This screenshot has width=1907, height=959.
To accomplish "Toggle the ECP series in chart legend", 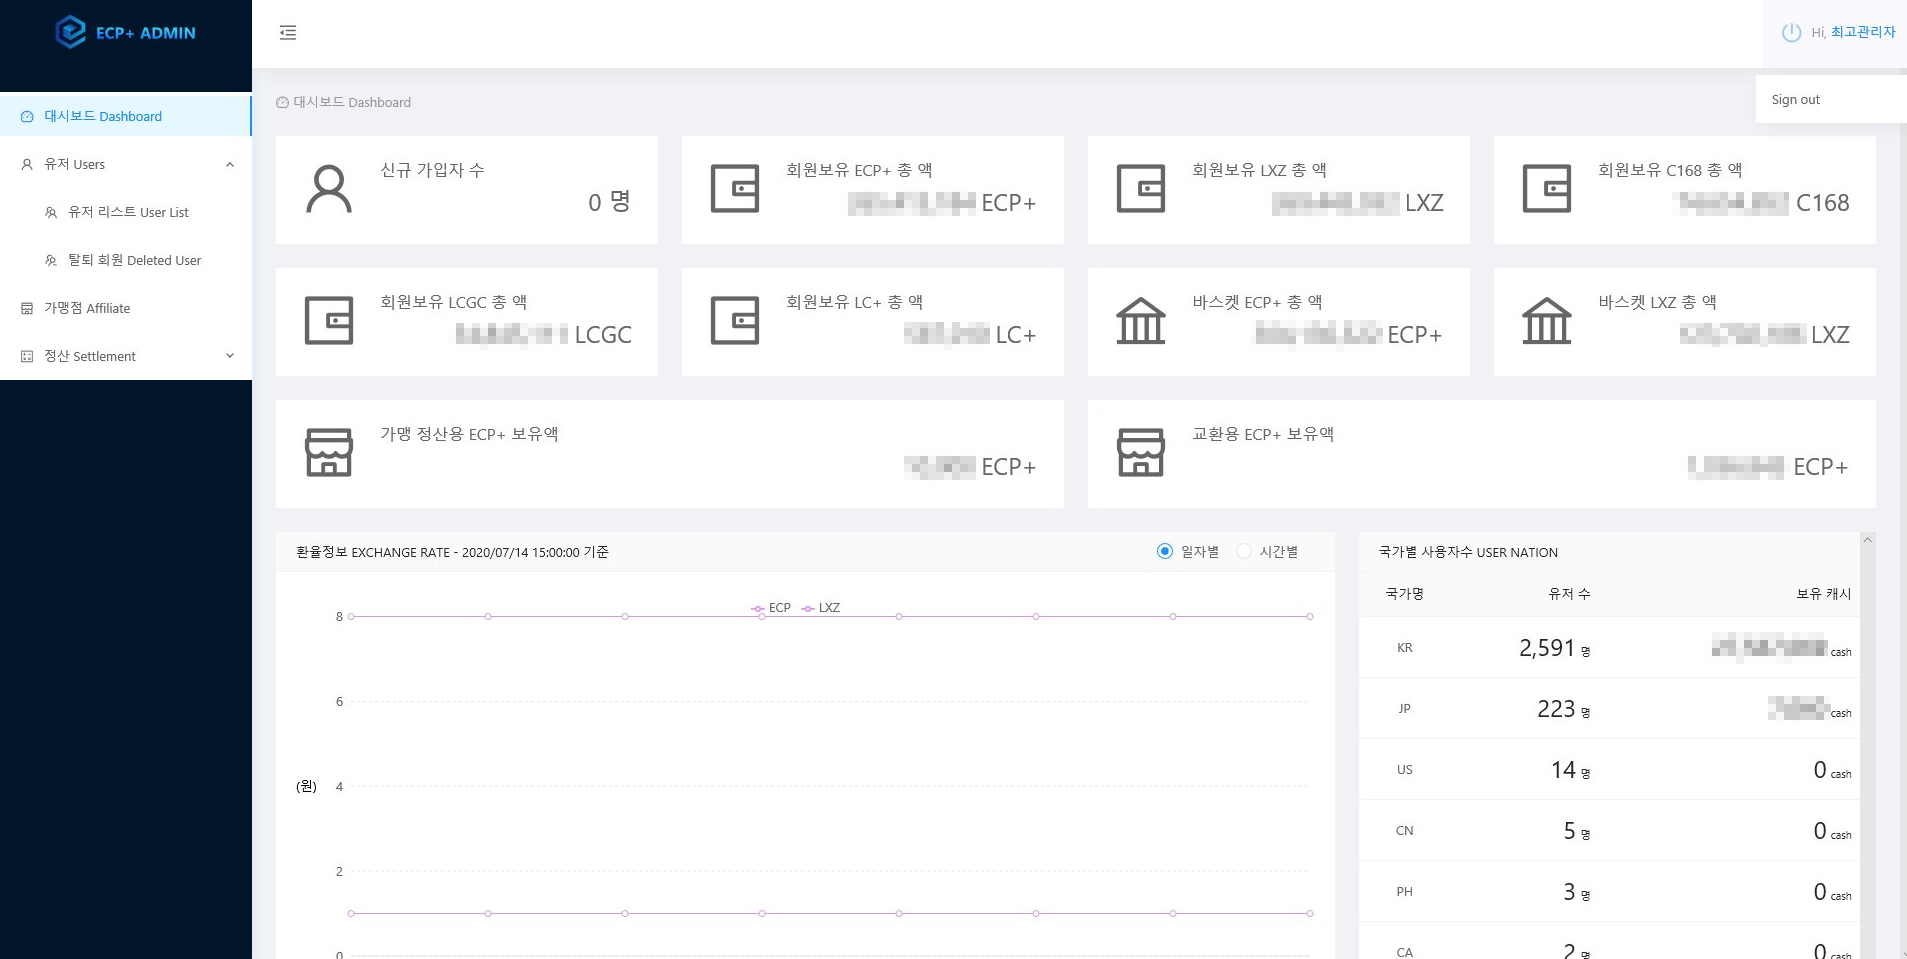I will pyautogui.click(x=771, y=608).
